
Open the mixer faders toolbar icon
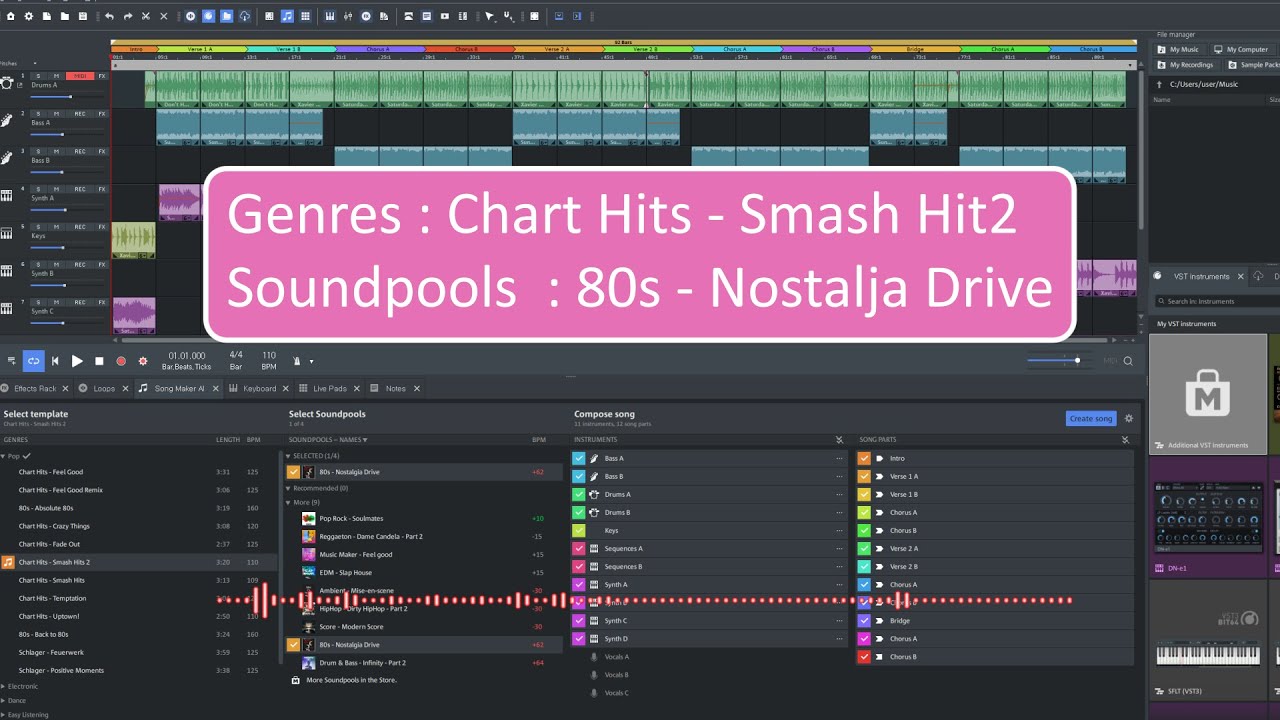point(348,16)
